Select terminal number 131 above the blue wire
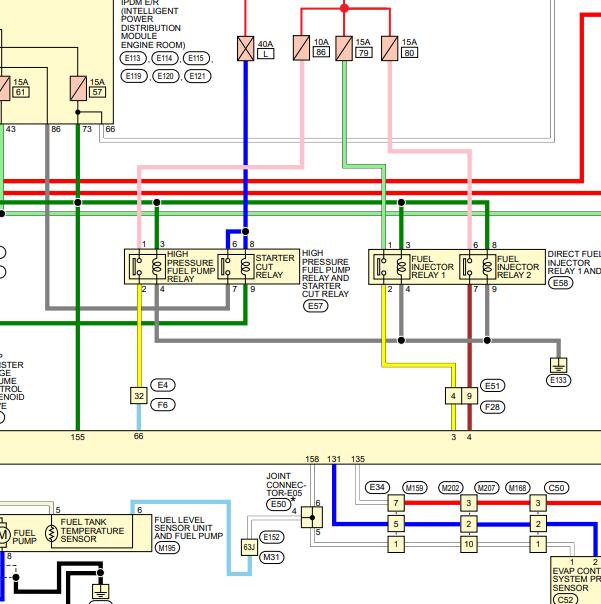Image resolution: width=601 pixels, height=604 pixels. pos(334,459)
